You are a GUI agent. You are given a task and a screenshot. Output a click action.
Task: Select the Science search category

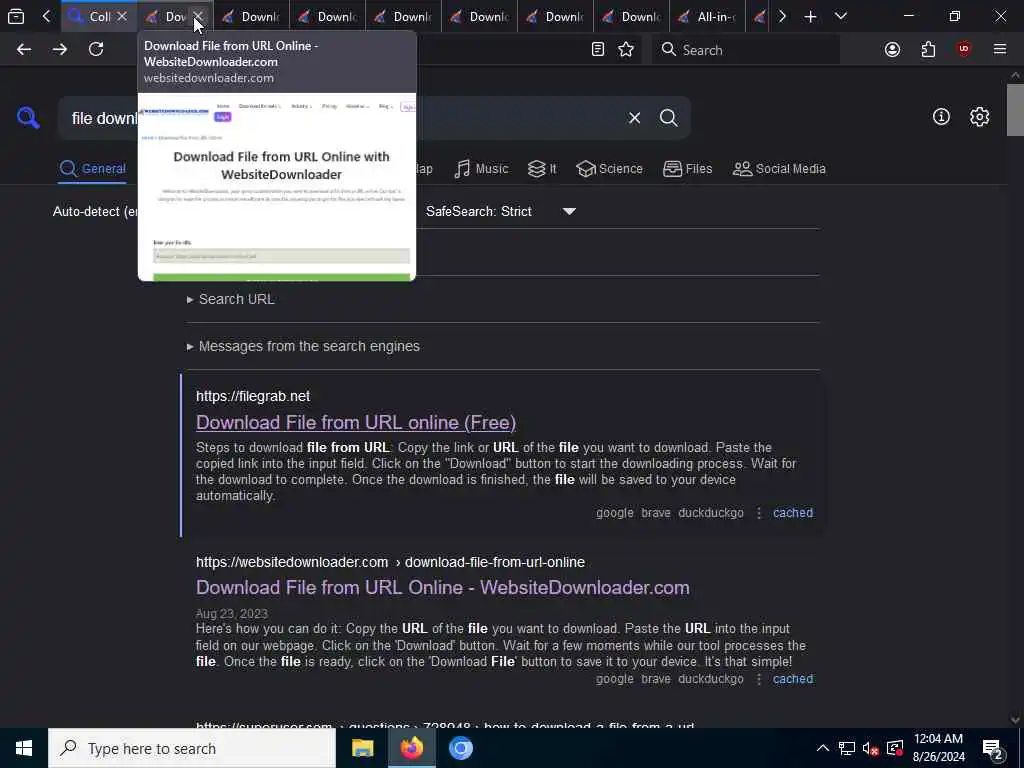[609, 168]
